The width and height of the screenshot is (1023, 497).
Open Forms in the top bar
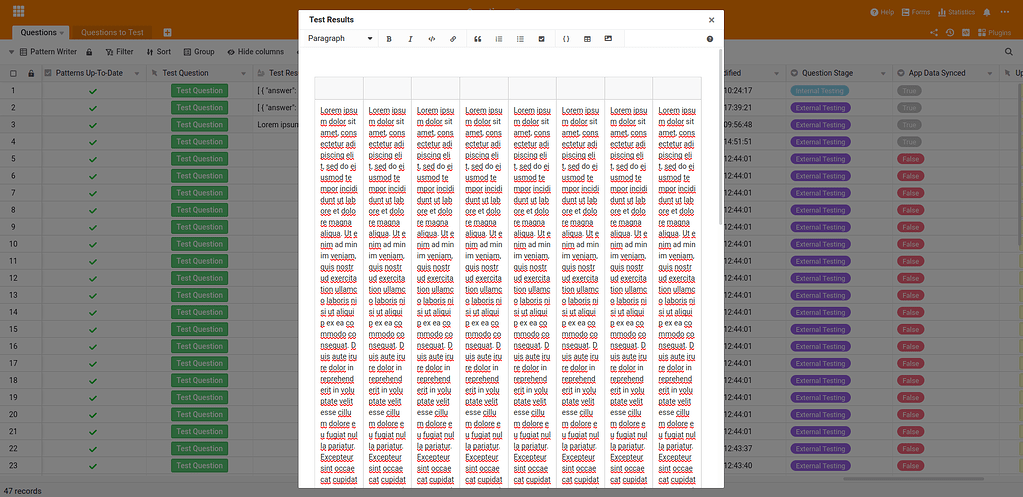tap(915, 12)
